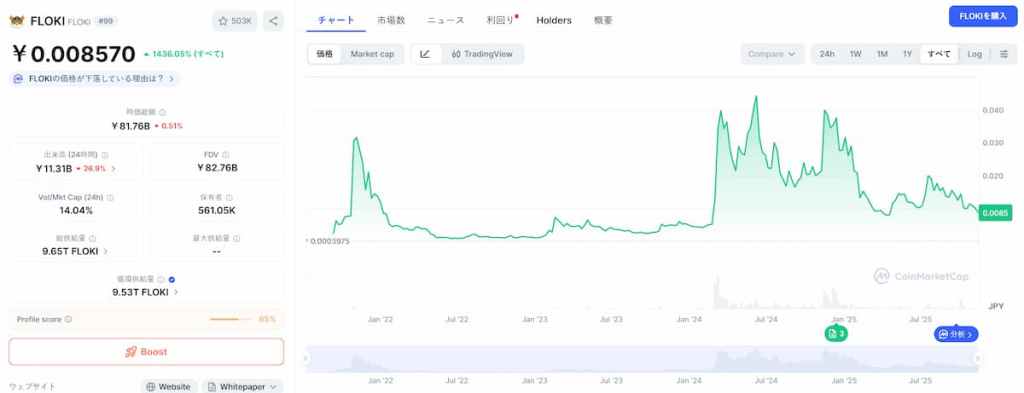The height and width of the screenshot is (393, 1024).
Task: Show info tooltip for 保有者
Action: click(x=229, y=197)
